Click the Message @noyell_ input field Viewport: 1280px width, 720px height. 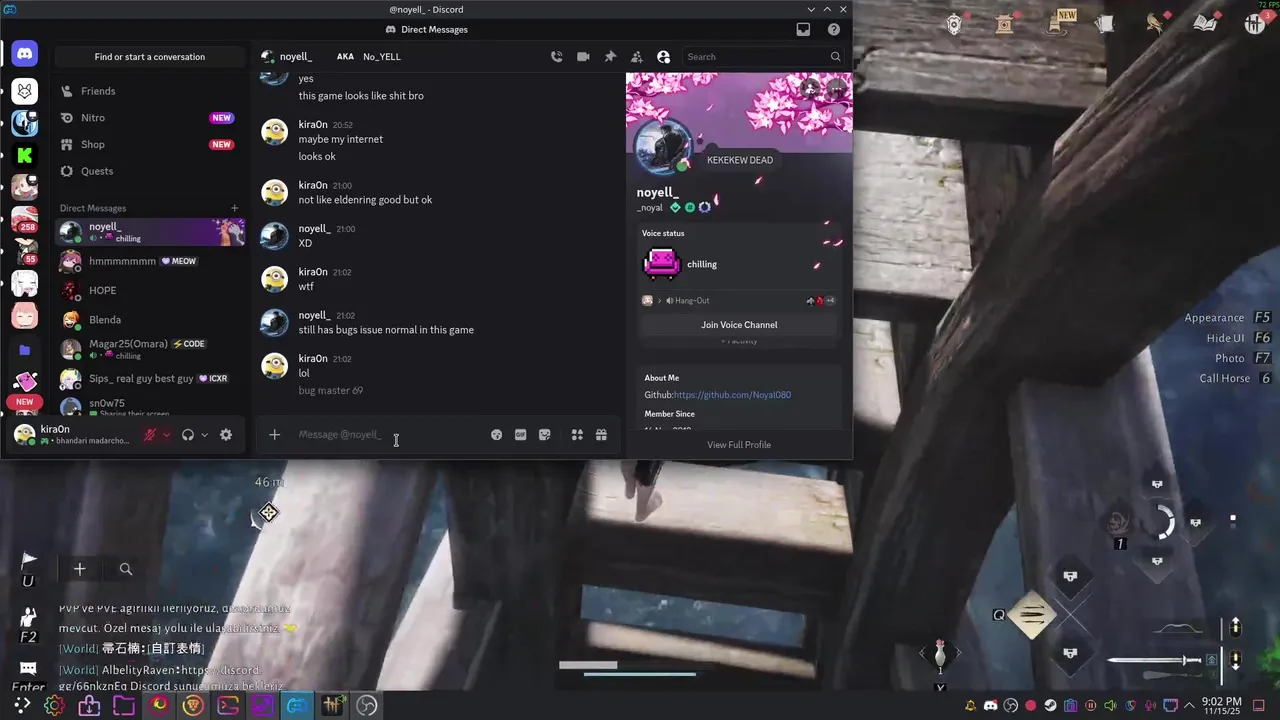click(385, 434)
